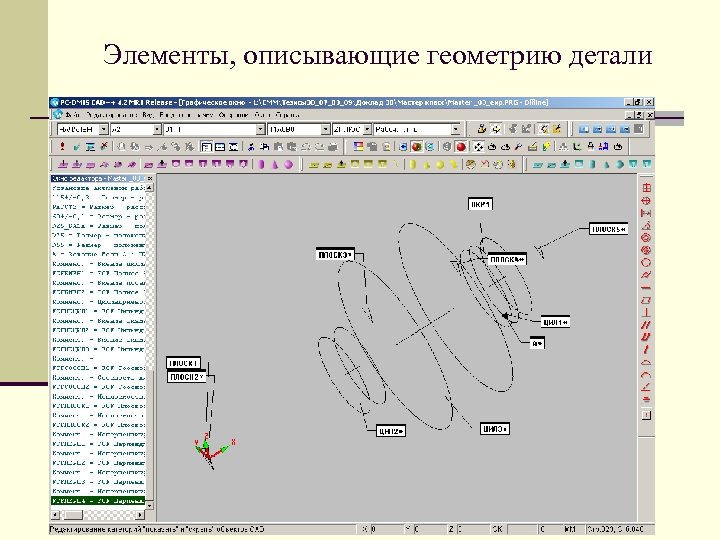This screenshot has height=540, width=720.
Task: Click the Location dimension icon
Action: click(x=646, y=187)
